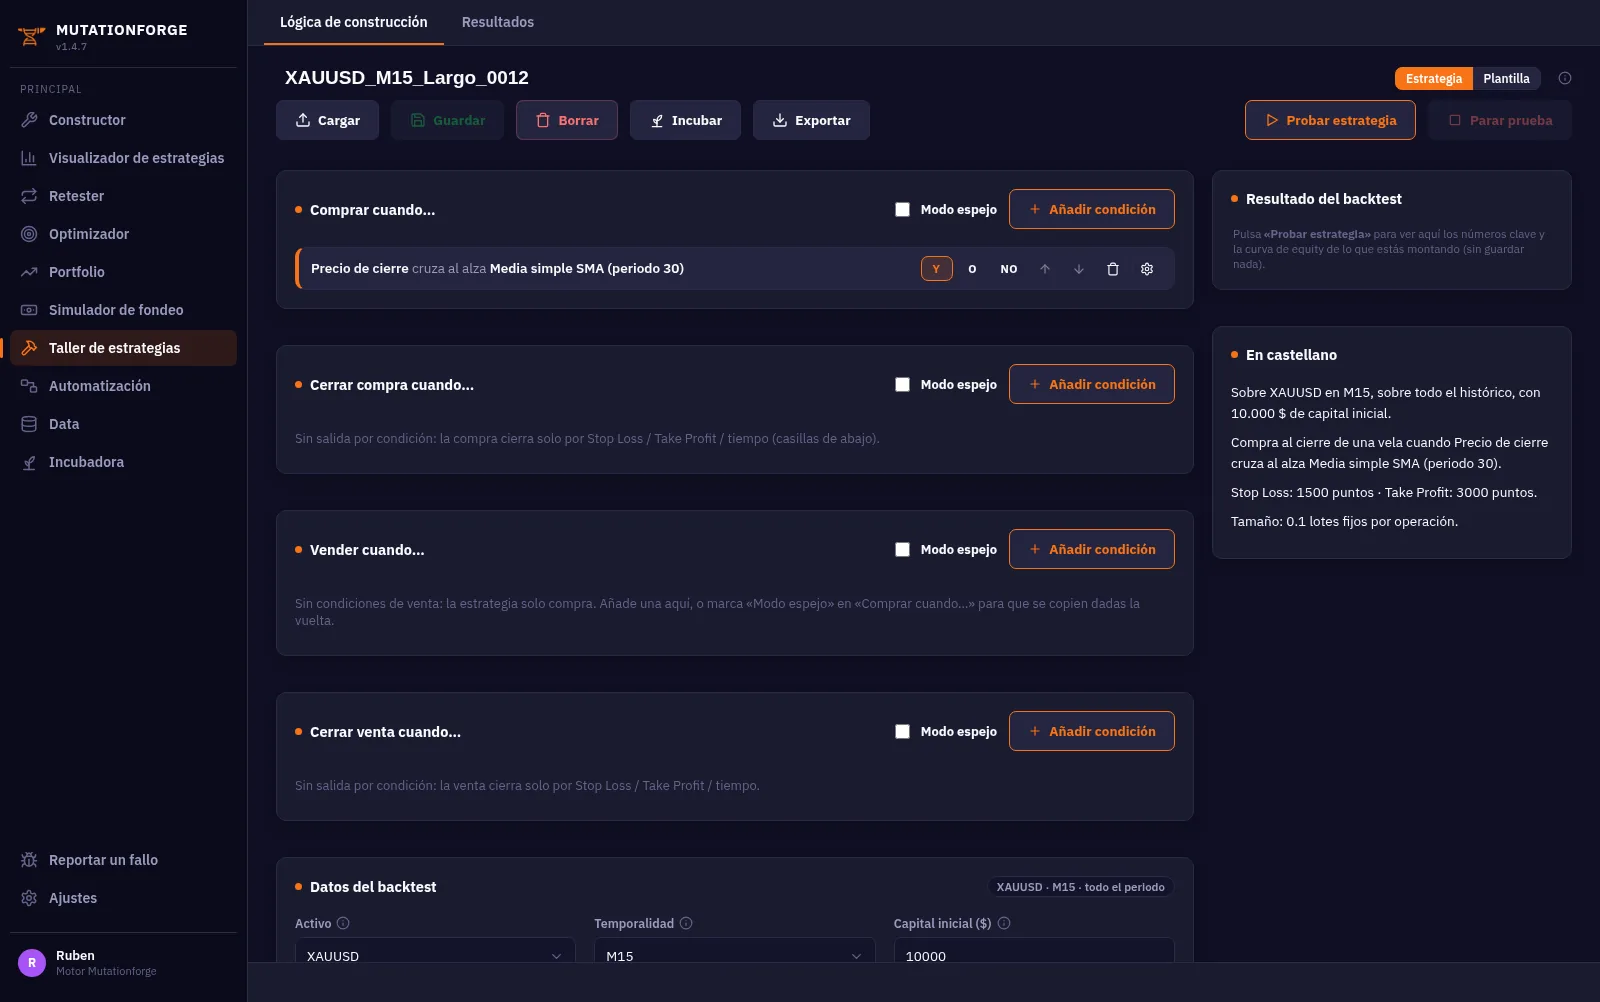The width and height of the screenshot is (1600, 1002).
Task: Click the Incubar button
Action: pyautogui.click(x=686, y=120)
